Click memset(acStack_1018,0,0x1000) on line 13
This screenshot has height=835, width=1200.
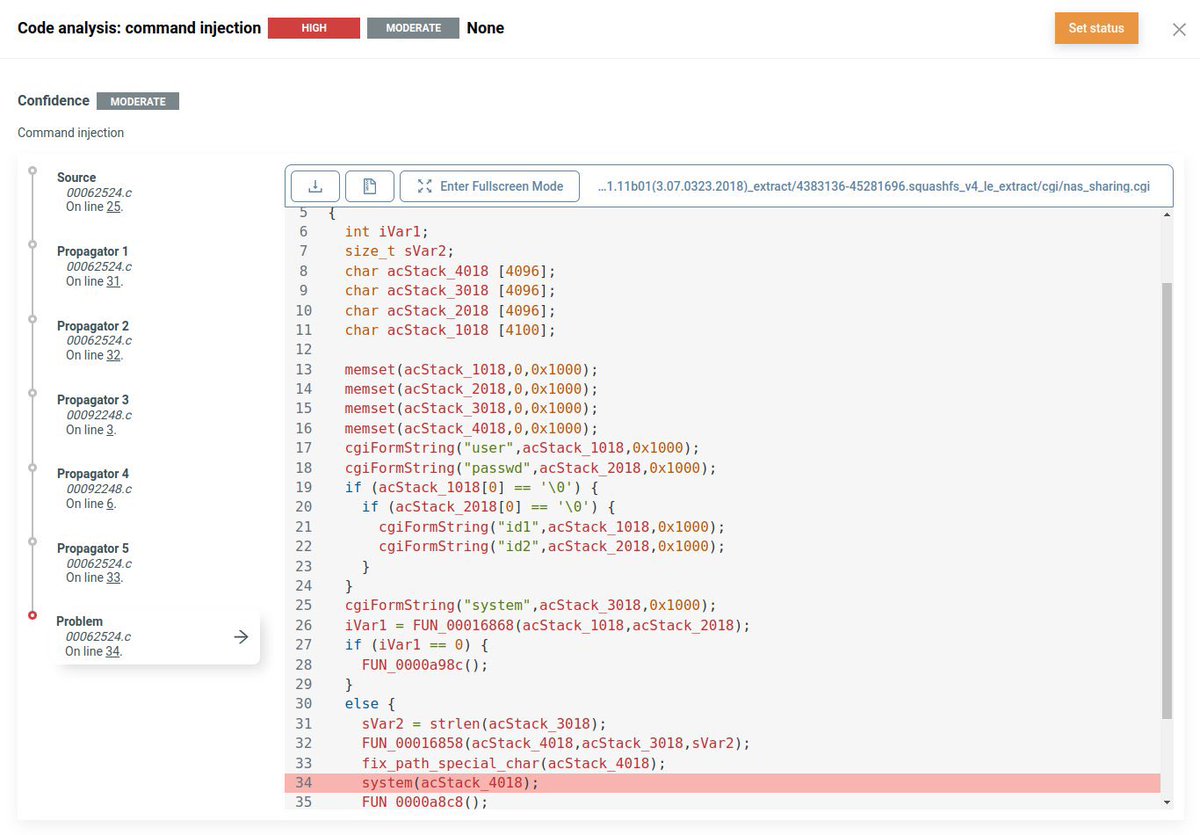[x=471, y=369]
